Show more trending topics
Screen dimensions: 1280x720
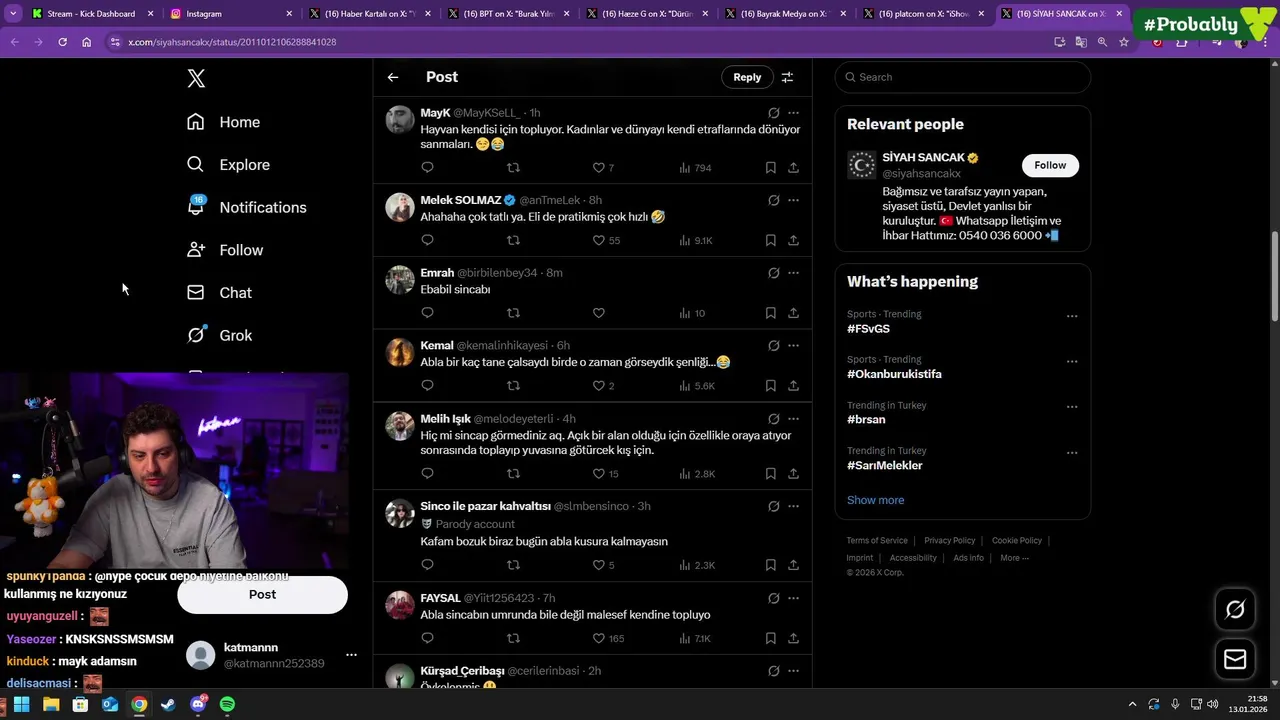(875, 500)
